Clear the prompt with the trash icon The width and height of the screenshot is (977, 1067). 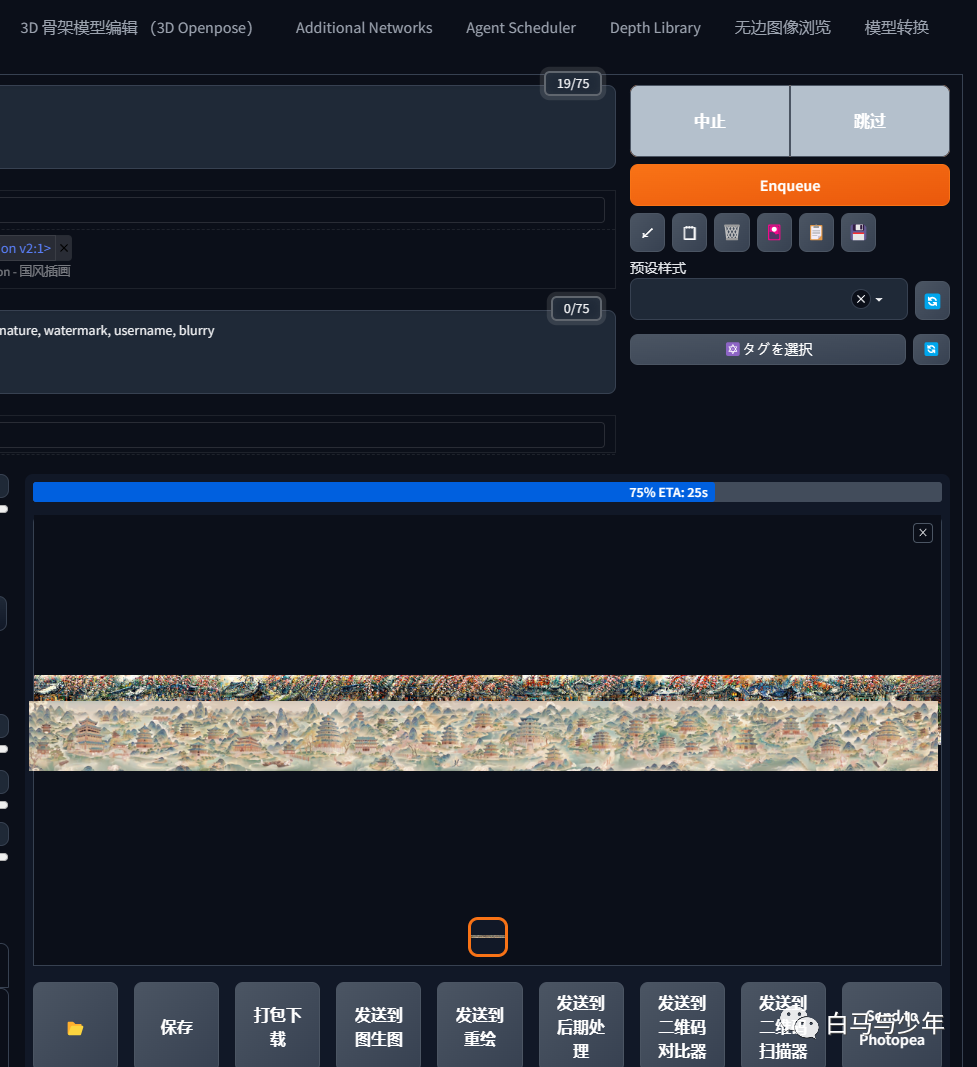point(731,233)
